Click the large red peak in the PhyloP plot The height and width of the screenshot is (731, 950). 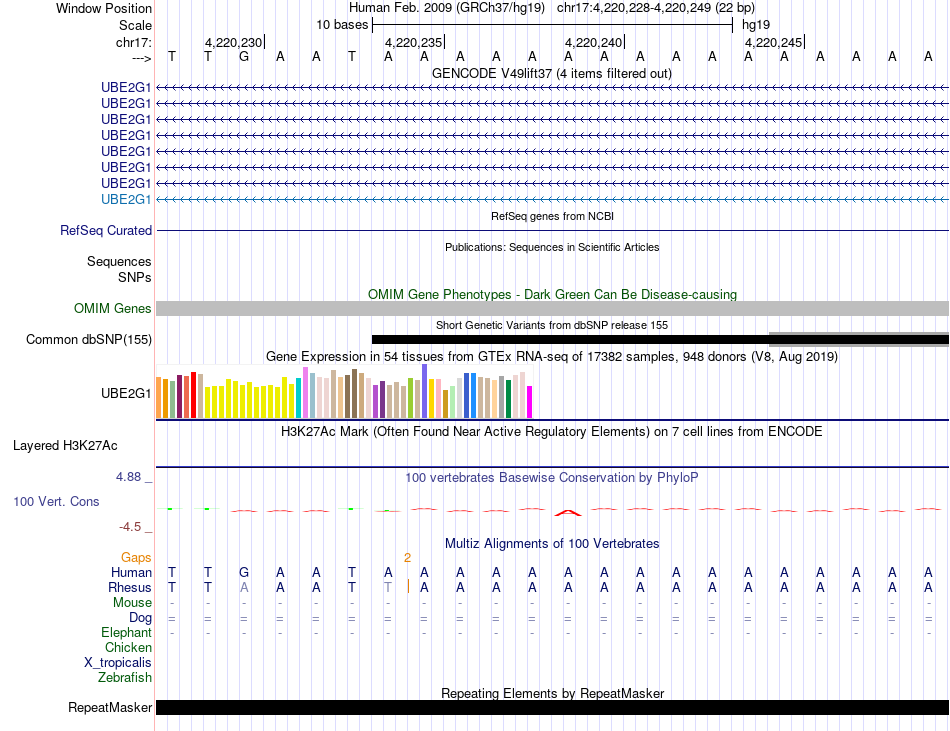[x=568, y=513]
